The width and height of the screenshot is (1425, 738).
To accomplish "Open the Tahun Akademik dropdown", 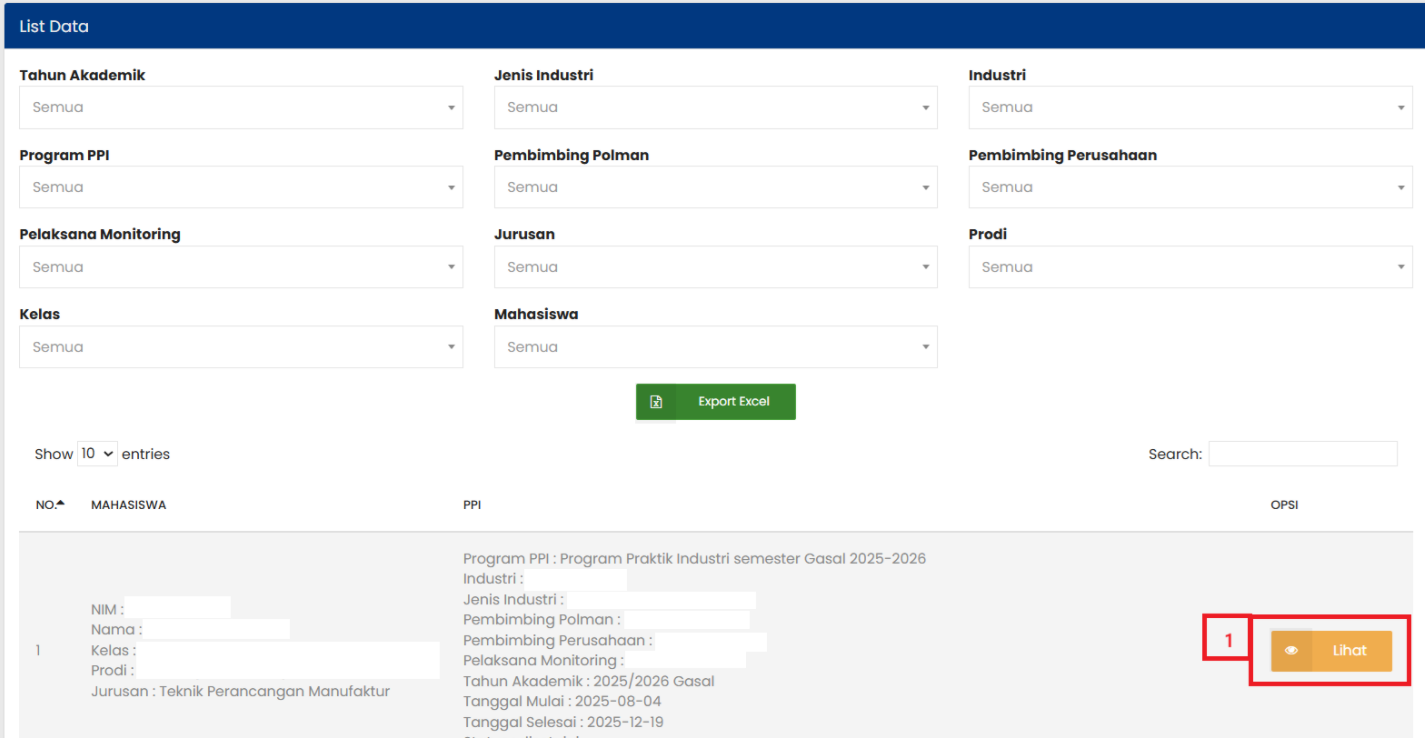I will (241, 107).
